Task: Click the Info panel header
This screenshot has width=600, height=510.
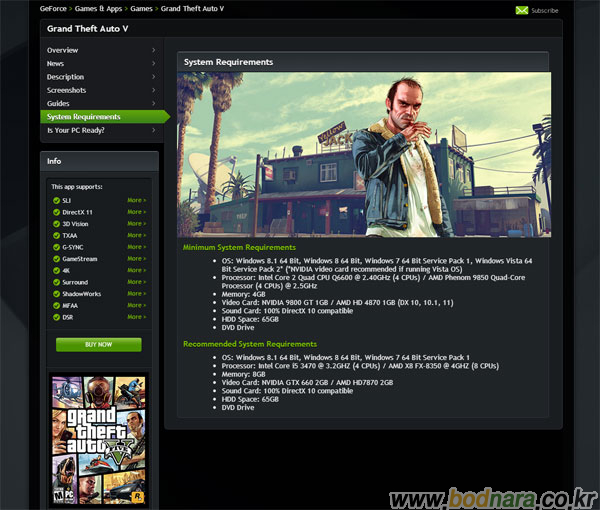Action: (x=99, y=161)
